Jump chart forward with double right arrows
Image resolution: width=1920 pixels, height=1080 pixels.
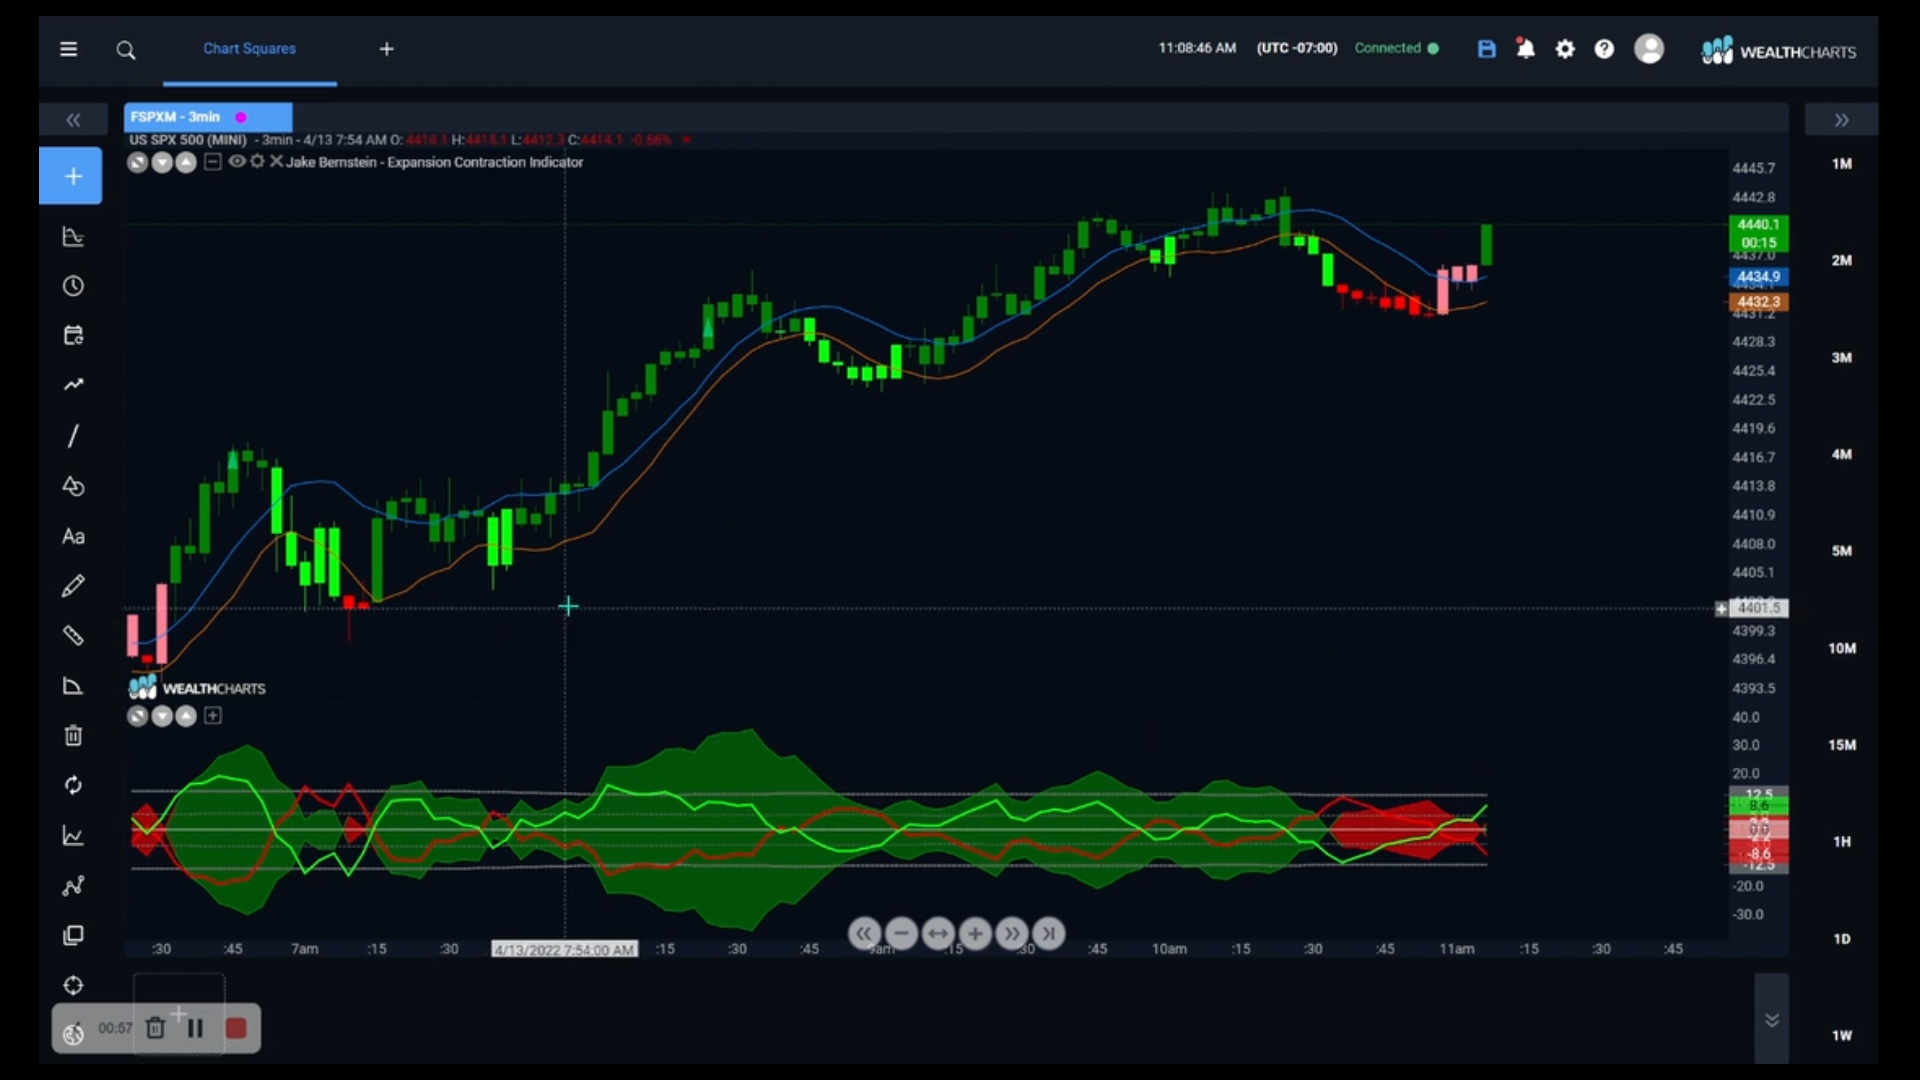[1012, 934]
